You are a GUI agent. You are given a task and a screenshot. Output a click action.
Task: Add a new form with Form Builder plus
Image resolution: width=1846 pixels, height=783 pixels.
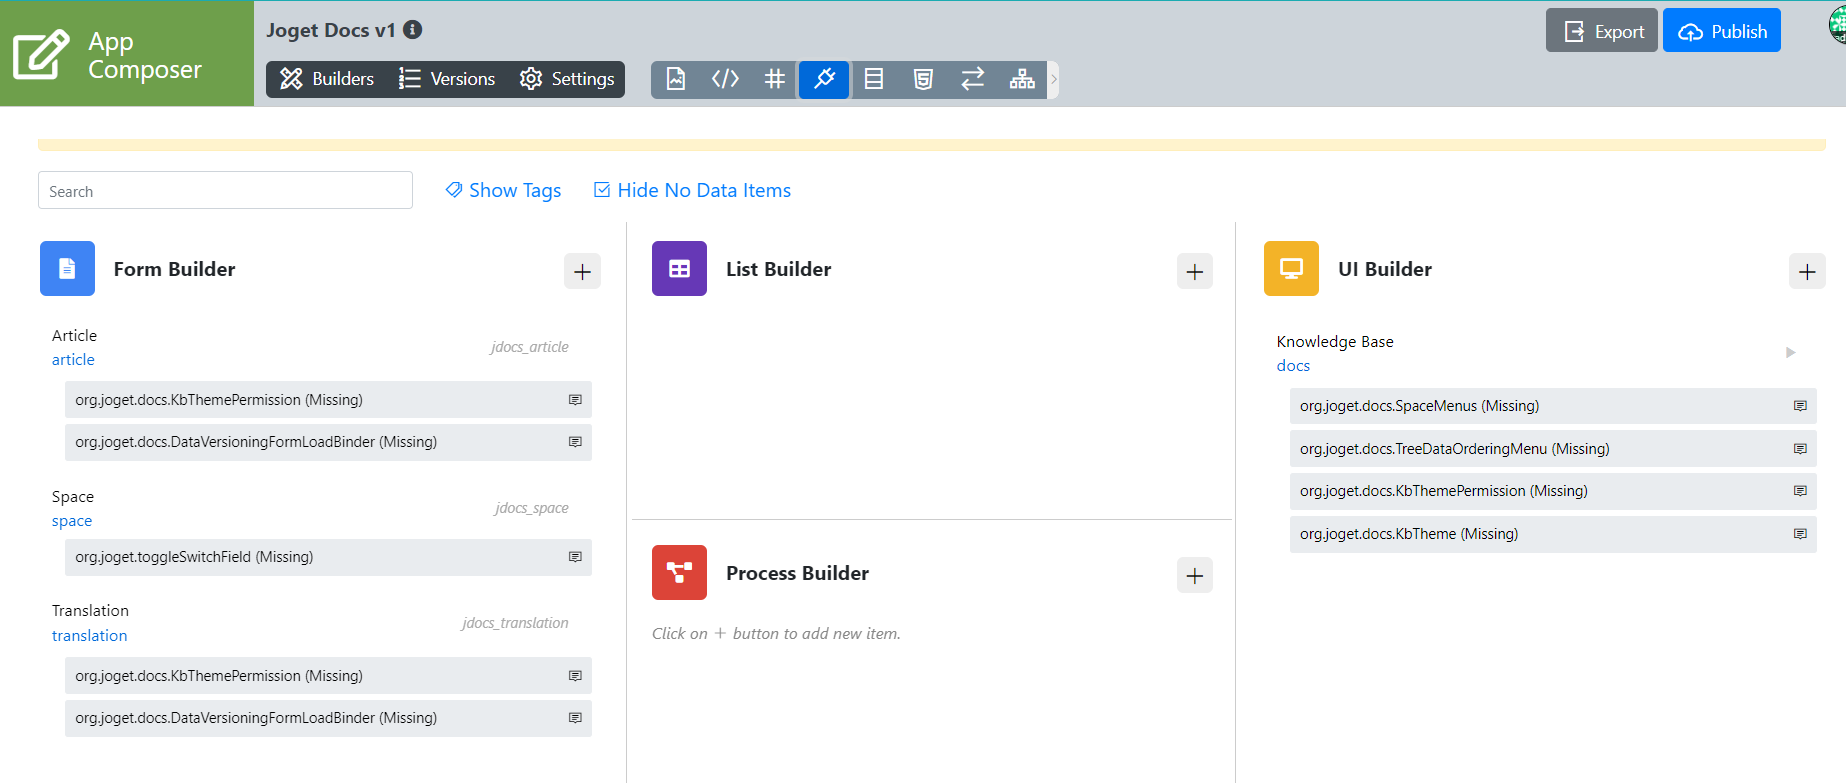coord(582,271)
